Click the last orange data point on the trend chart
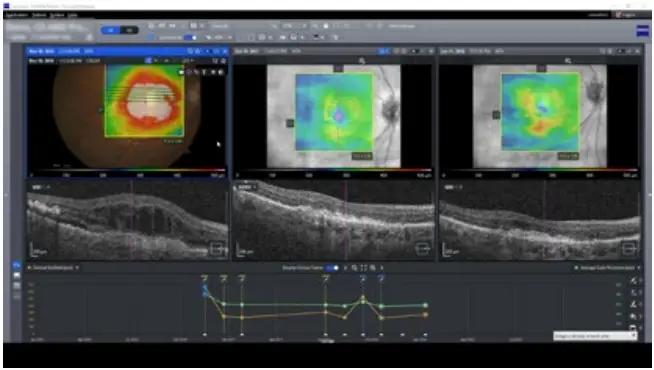This screenshot has height=370, width=654. [x=426, y=315]
